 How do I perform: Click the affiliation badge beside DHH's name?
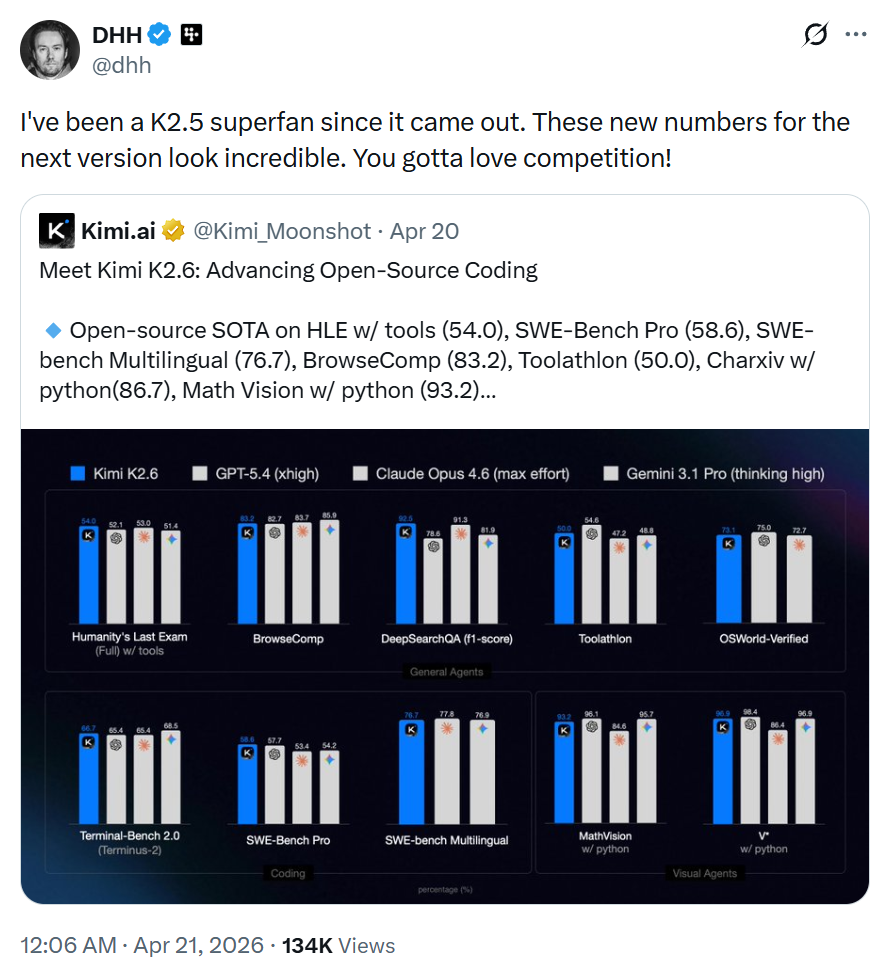point(191,35)
